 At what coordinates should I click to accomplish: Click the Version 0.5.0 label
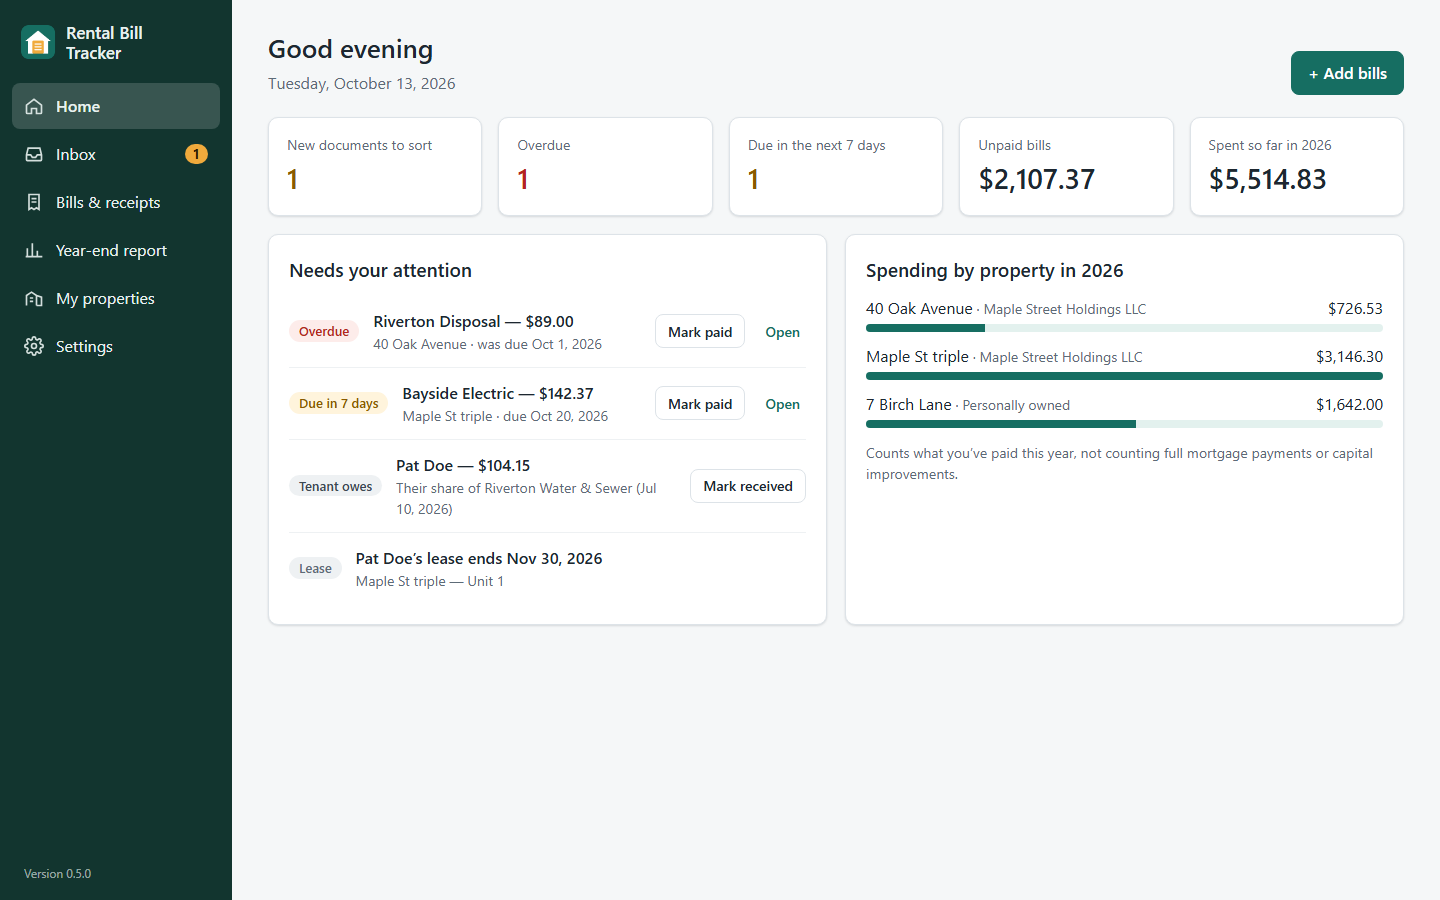(57, 874)
